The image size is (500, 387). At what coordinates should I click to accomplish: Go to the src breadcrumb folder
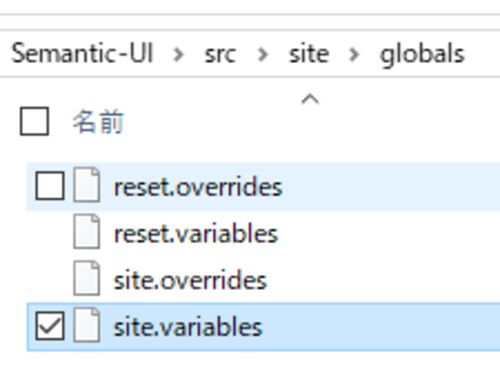(x=220, y=54)
